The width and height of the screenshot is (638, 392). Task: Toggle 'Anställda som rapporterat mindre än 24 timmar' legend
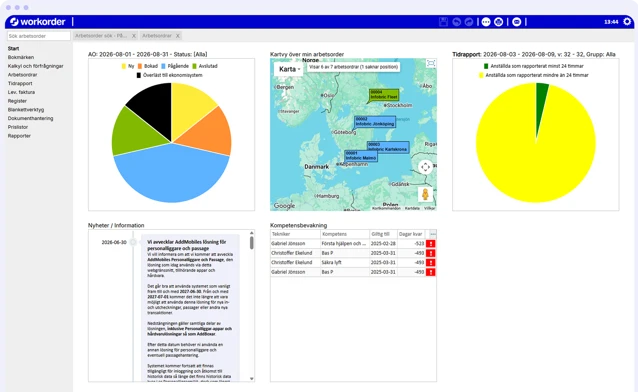point(533,75)
